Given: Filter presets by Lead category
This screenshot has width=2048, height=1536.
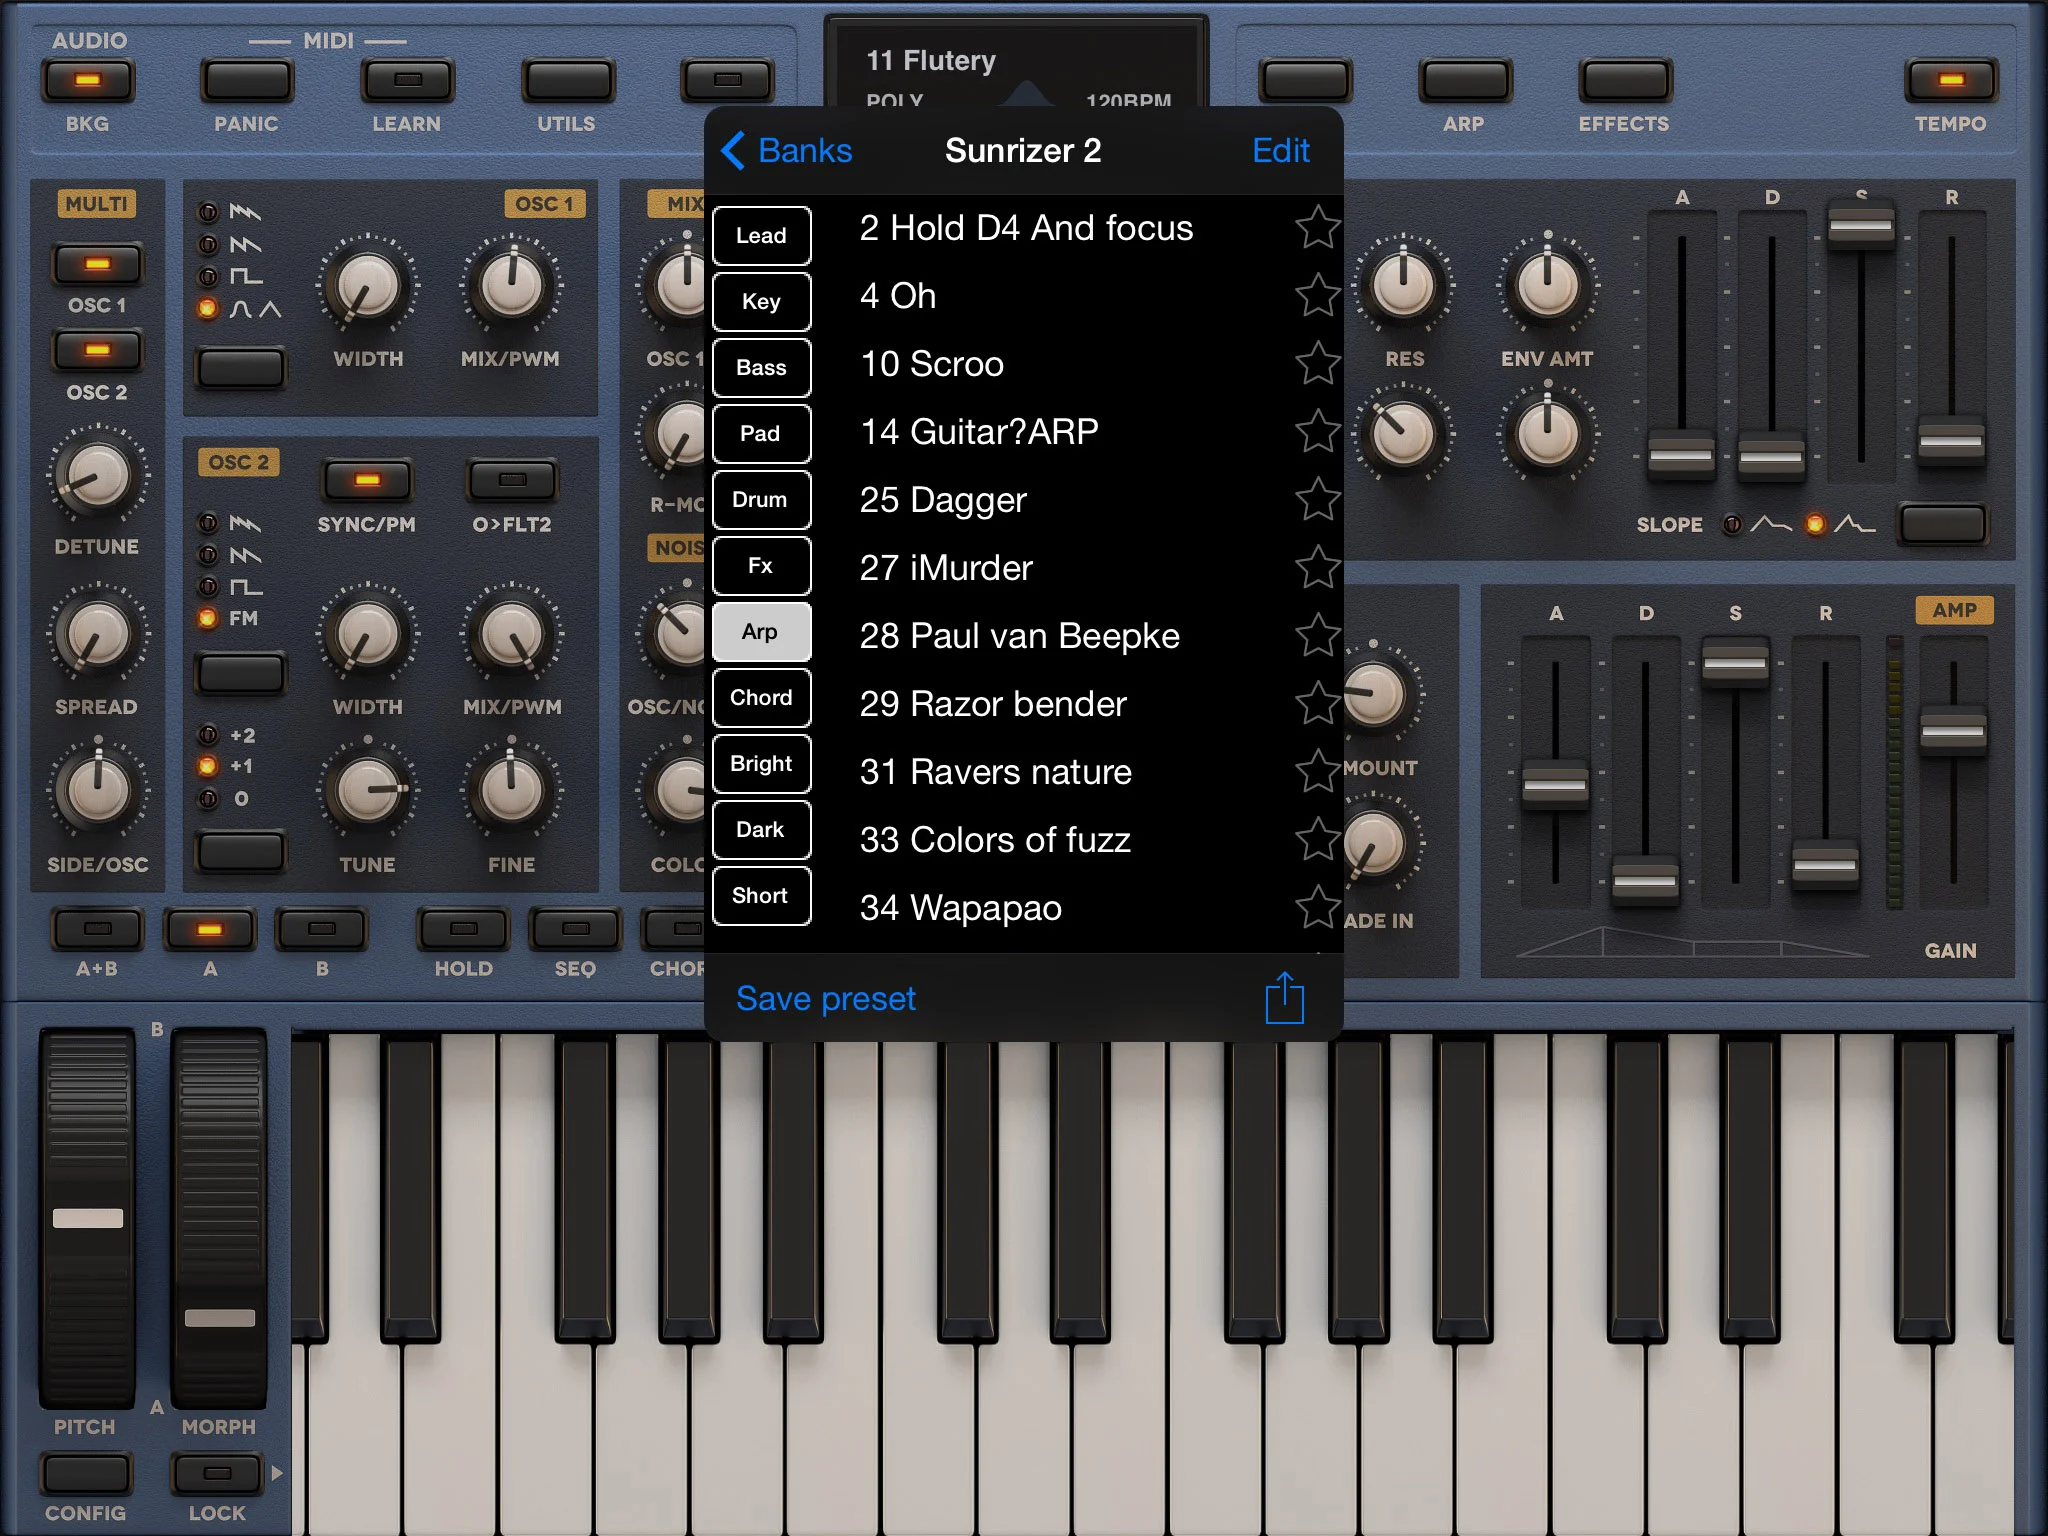Looking at the screenshot, I should click(x=761, y=235).
